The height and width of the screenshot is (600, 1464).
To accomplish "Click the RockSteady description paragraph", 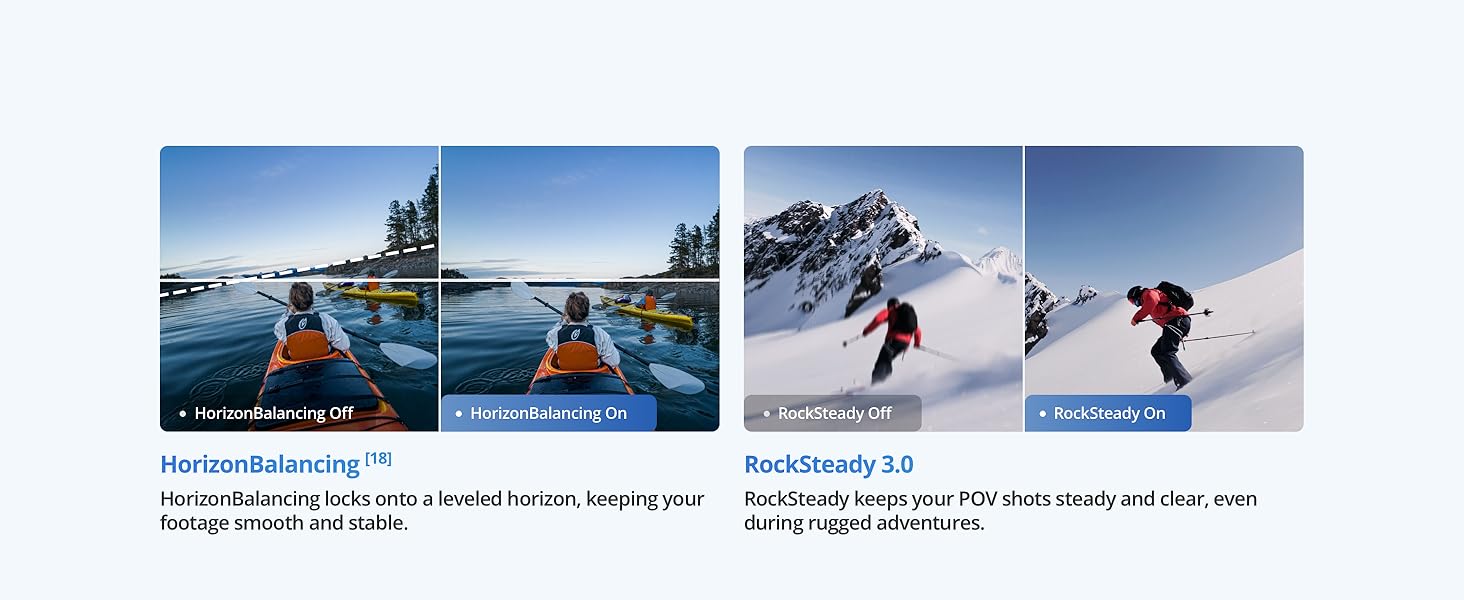I will [x=1000, y=510].
